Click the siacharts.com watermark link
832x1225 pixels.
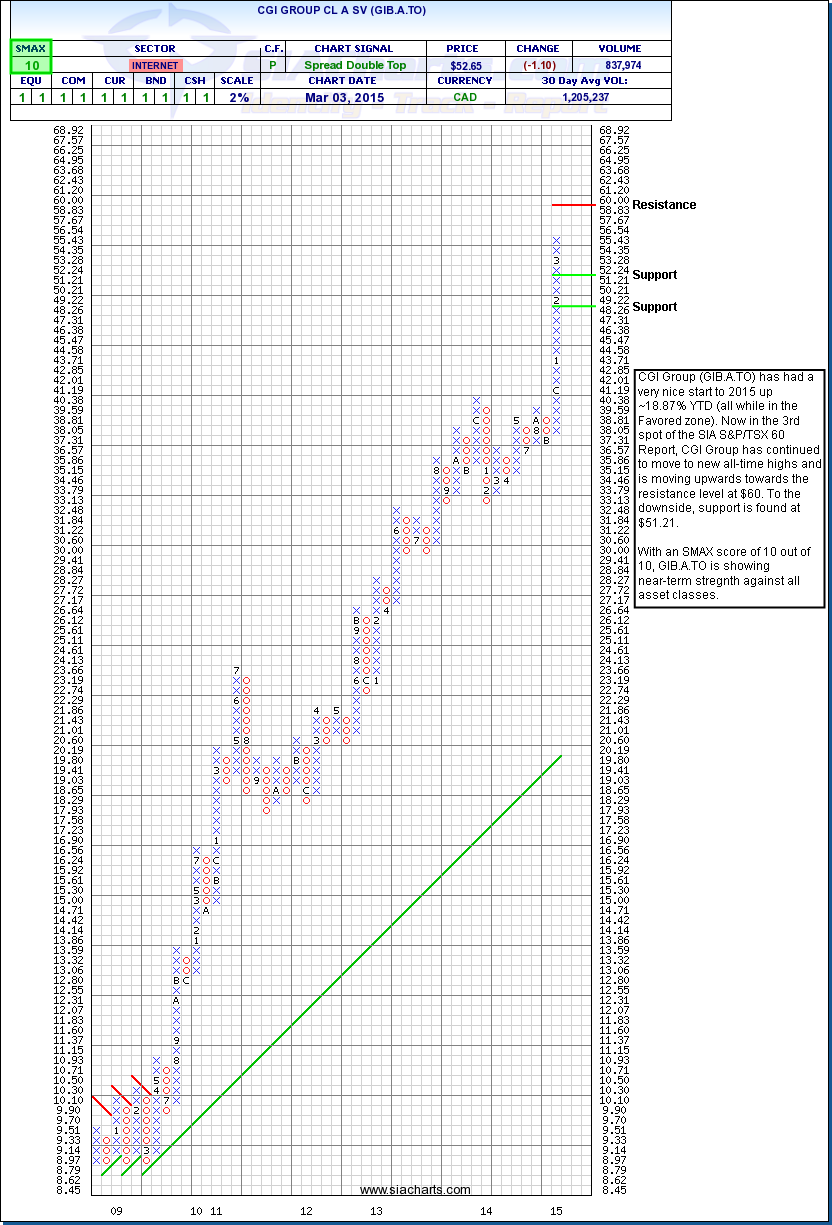415,1189
